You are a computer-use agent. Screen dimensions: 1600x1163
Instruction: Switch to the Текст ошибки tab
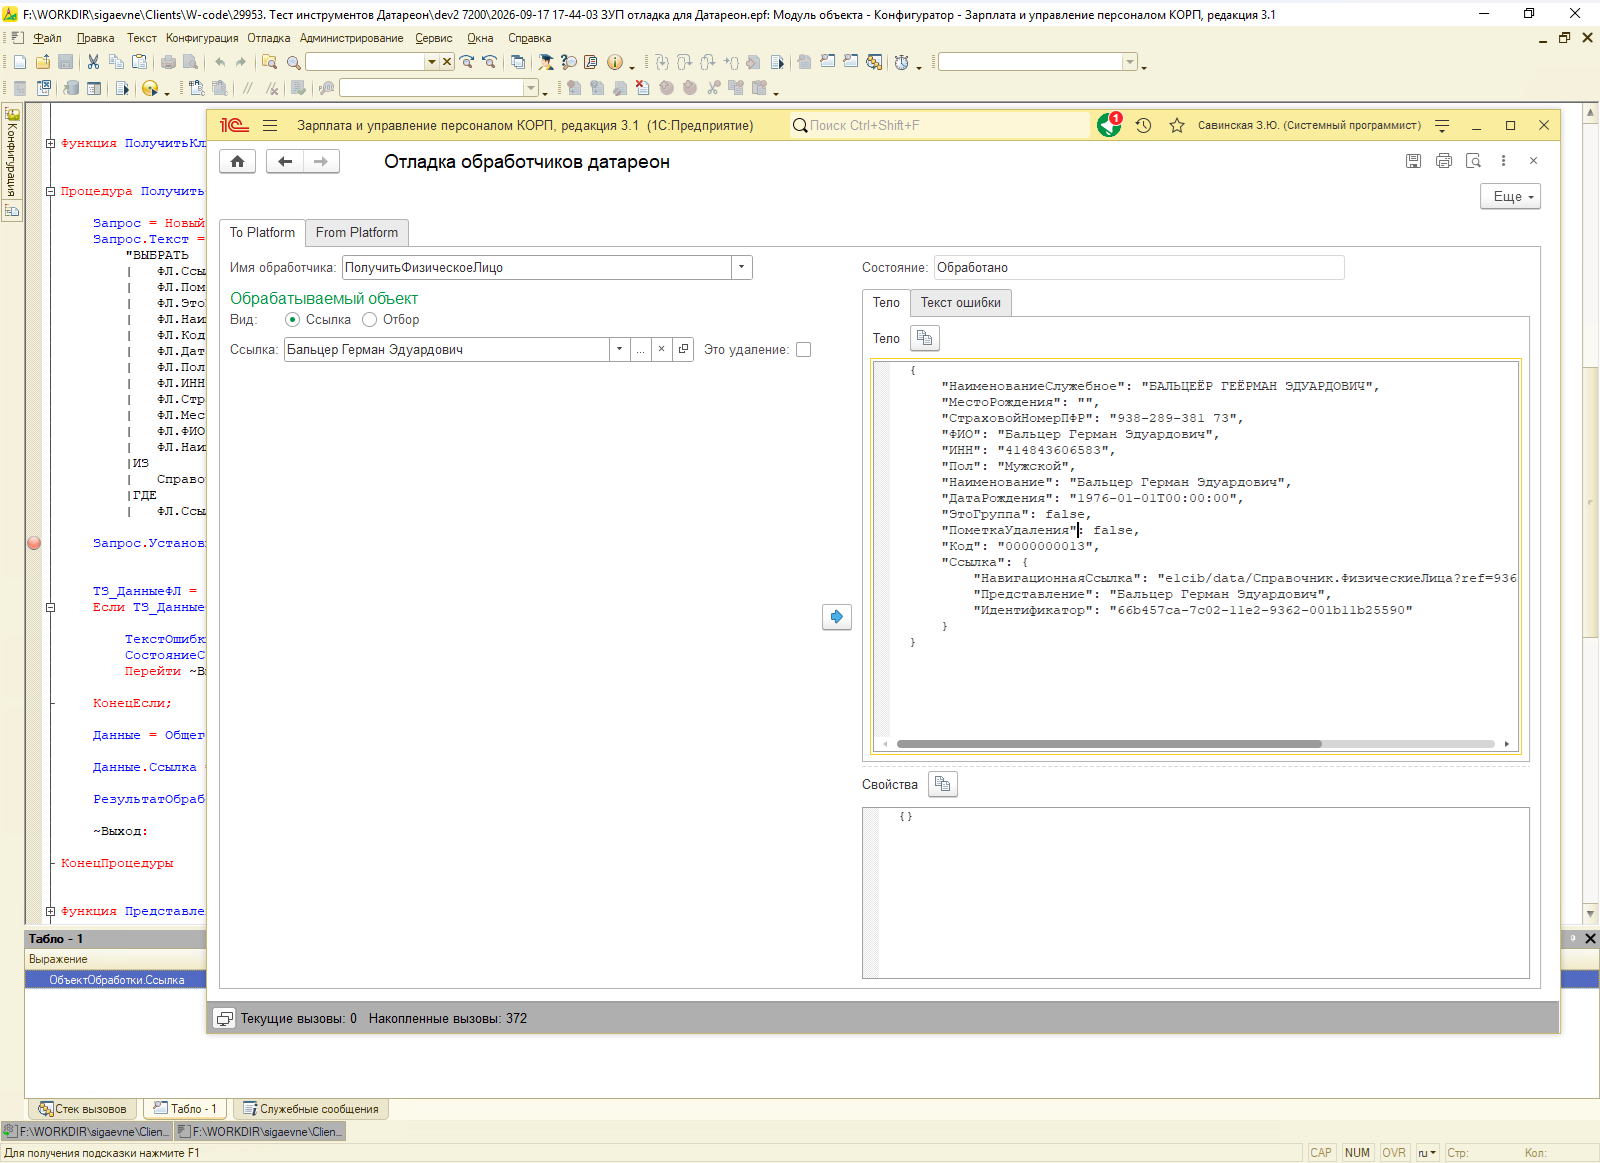point(961,302)
